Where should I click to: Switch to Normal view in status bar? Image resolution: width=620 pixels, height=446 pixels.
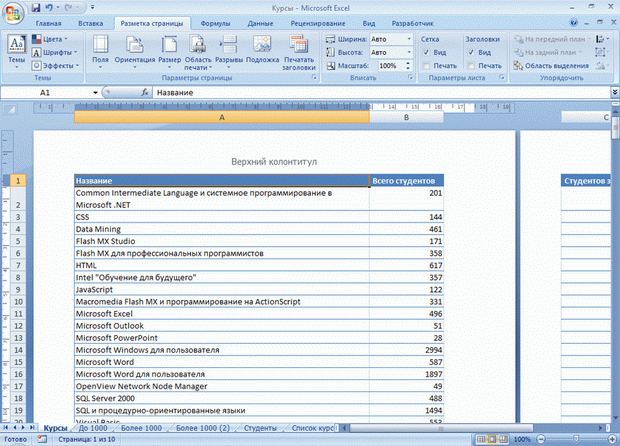[x=481, y=439]
